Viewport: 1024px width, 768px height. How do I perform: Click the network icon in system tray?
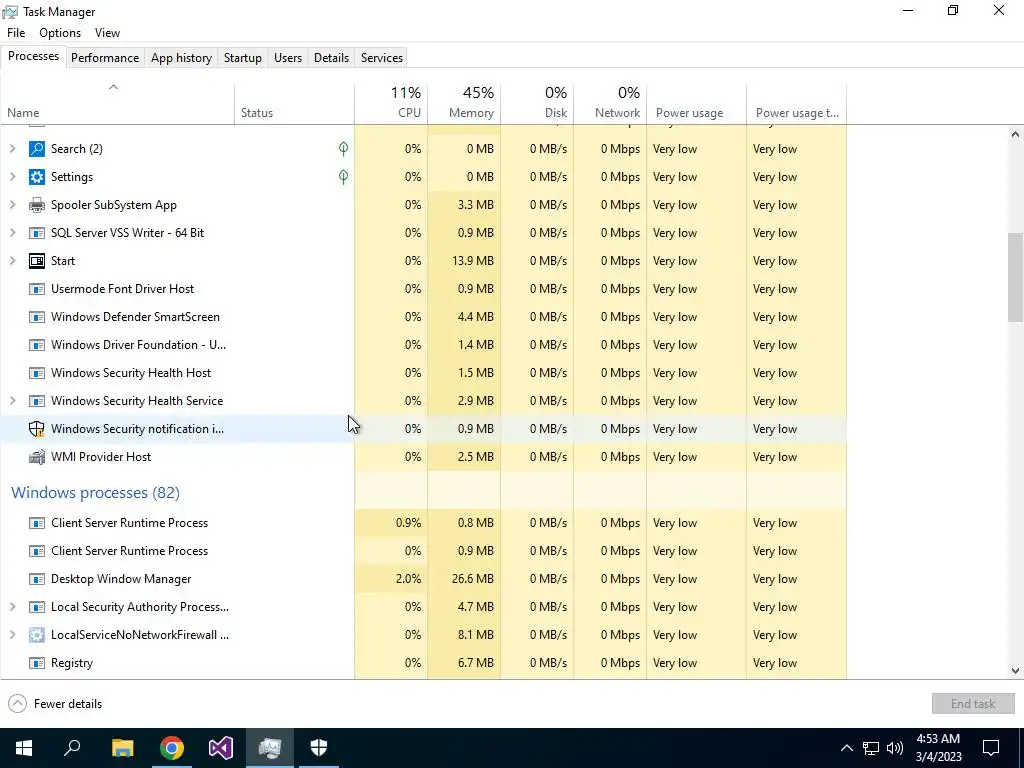(871, 748)
